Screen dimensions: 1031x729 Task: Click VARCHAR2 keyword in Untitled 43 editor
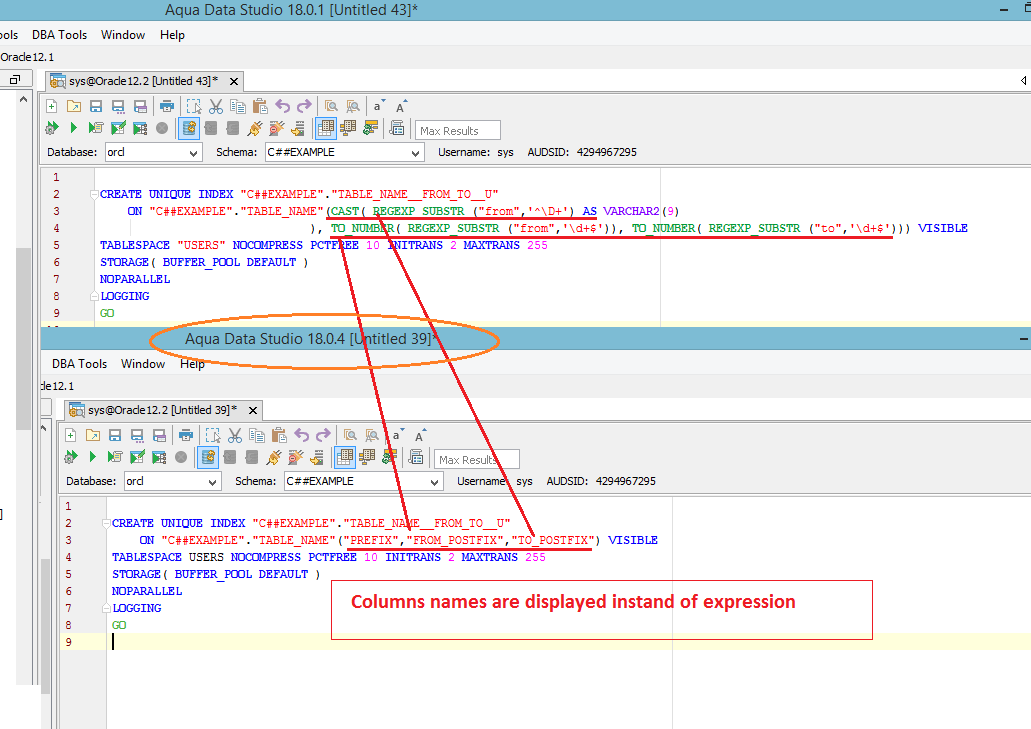[631, 211]
